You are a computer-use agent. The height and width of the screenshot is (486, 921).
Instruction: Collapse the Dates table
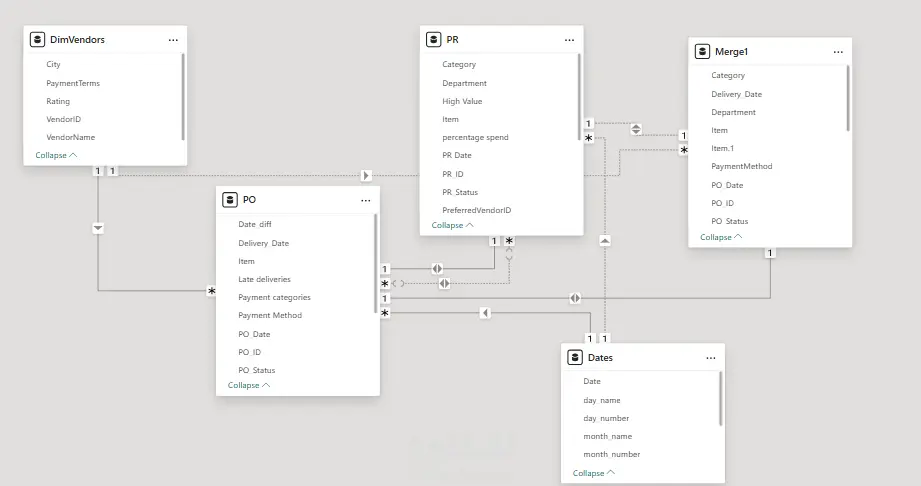[593, 473]
